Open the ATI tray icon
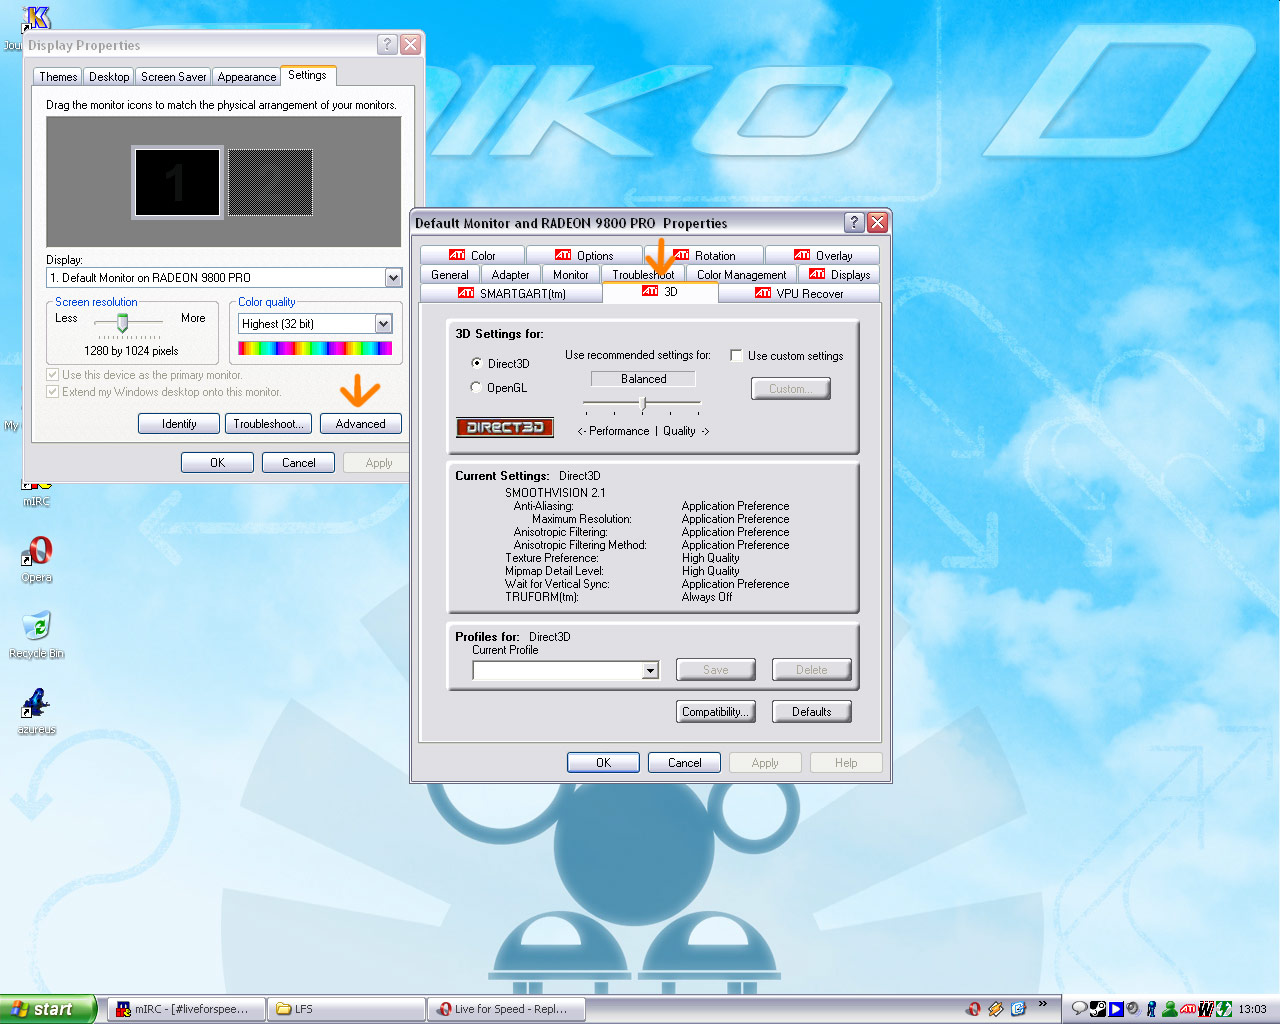Viewport: 1280px width, 1024px height. (1188, 1009)
